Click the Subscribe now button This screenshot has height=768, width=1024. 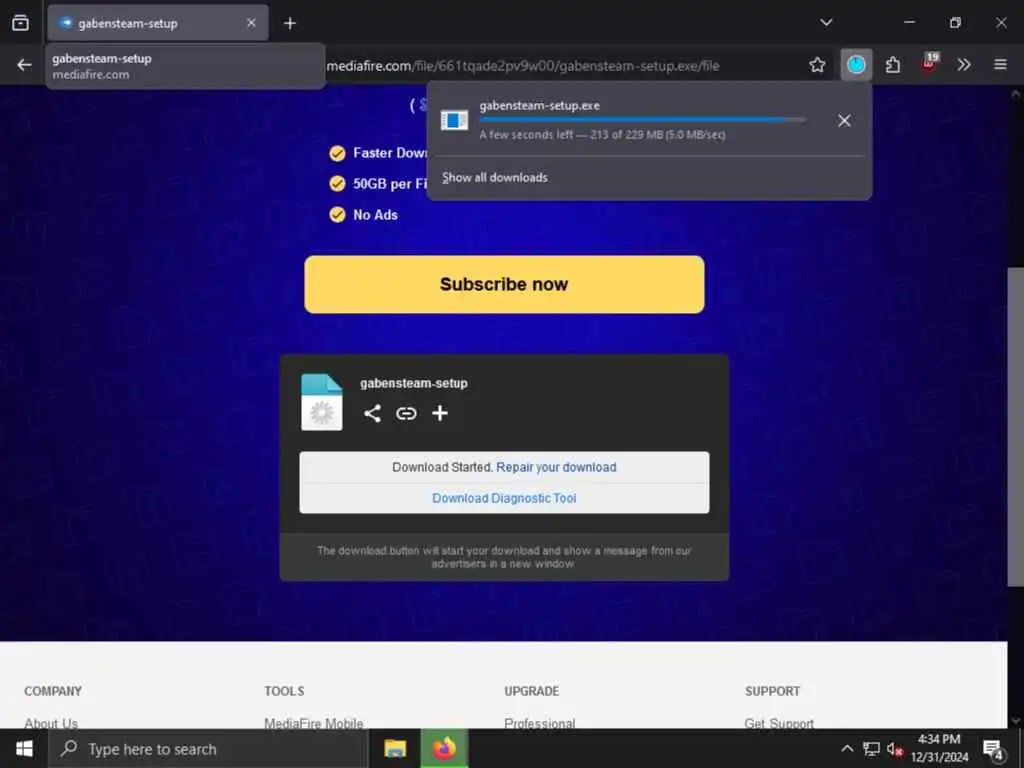point(504,285)
